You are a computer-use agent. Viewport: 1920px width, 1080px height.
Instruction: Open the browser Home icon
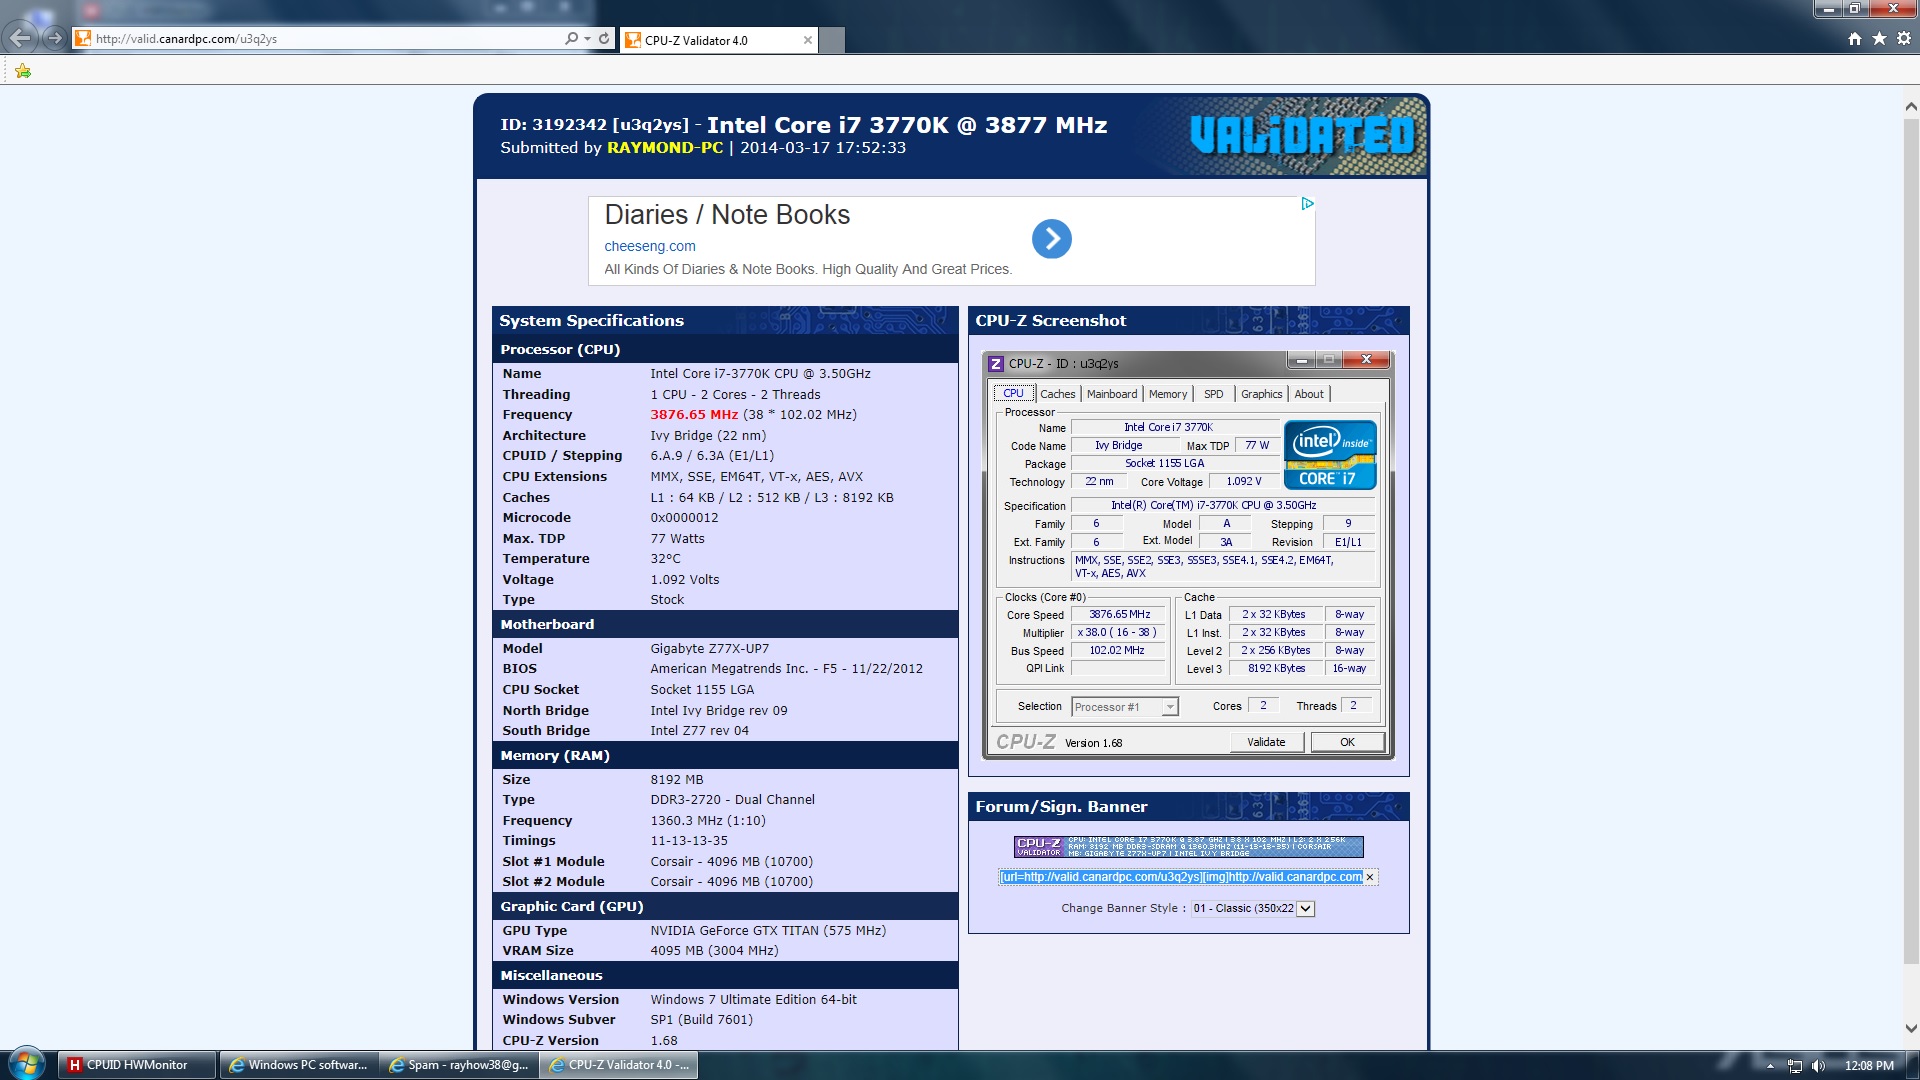(x=1855, y=39)
